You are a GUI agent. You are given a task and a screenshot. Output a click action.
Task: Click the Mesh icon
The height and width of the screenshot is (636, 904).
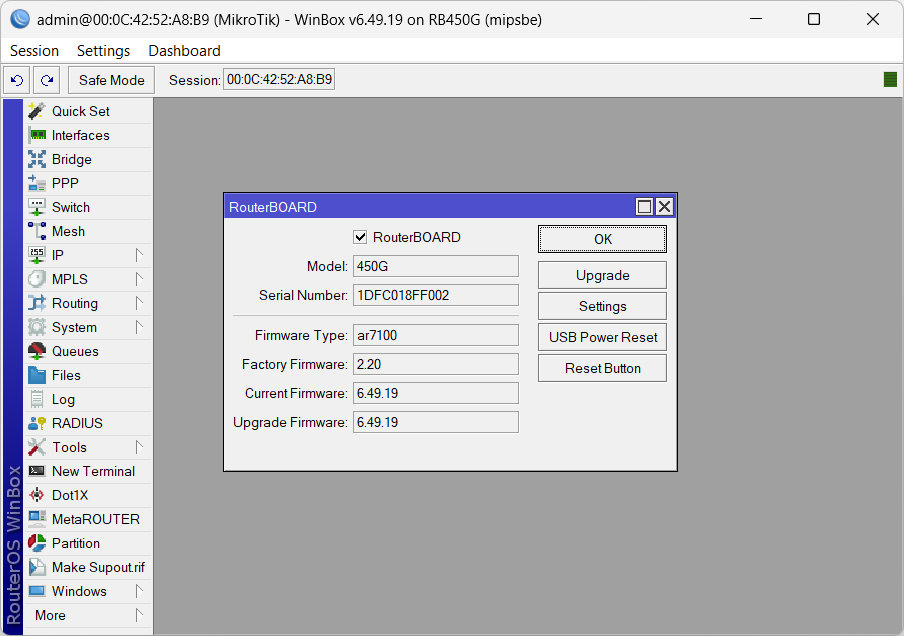tap(37, 231)
